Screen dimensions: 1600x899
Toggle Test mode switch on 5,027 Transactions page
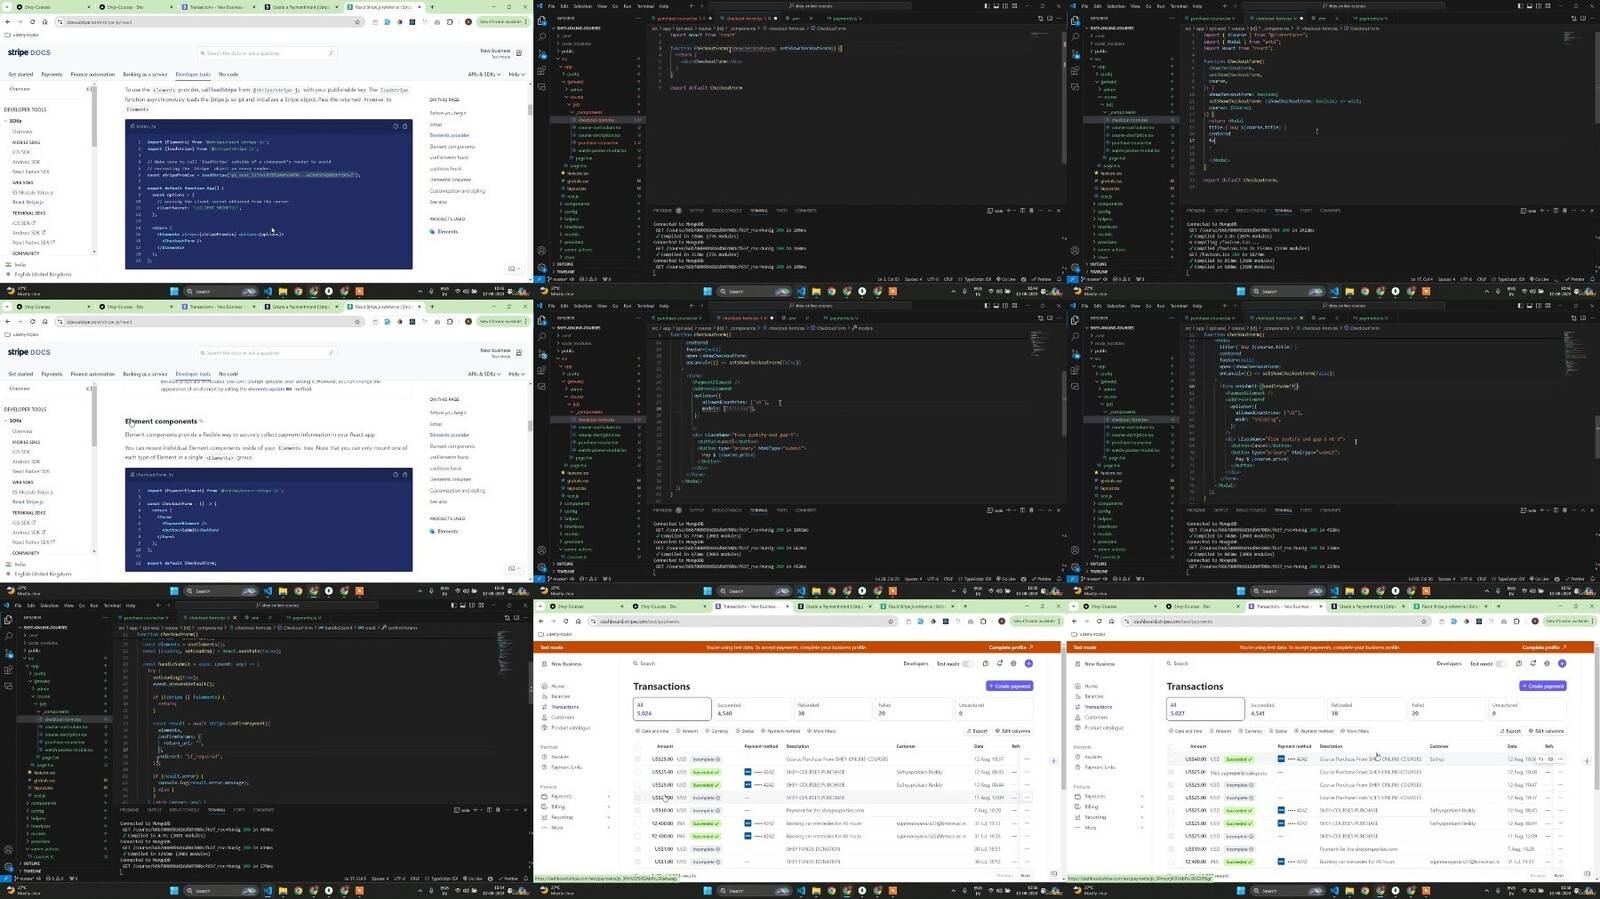pyautogui.click(x=1500, y=663)
